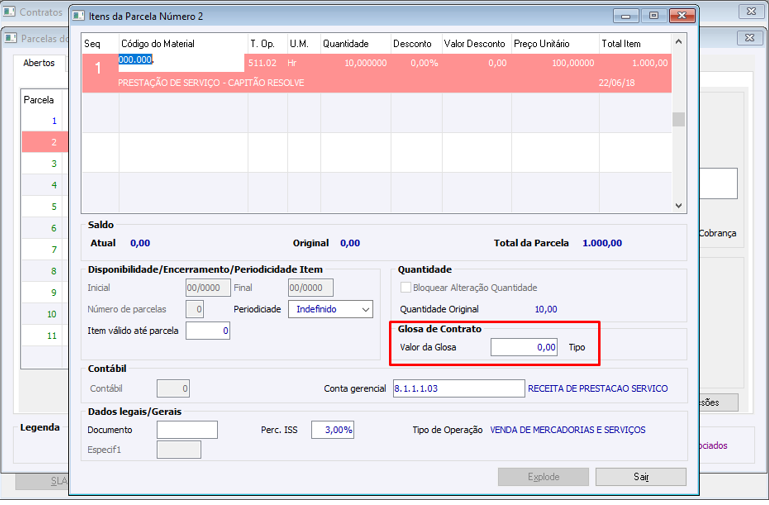Click the Itens da Parcela window title icon
Screen dimensions: 769x505
coord(79,16)
